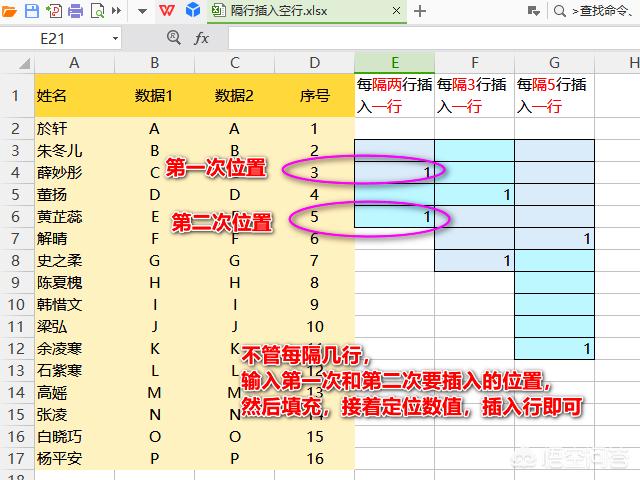
Task: Select the name cell 高嫣
Action: 74,393
